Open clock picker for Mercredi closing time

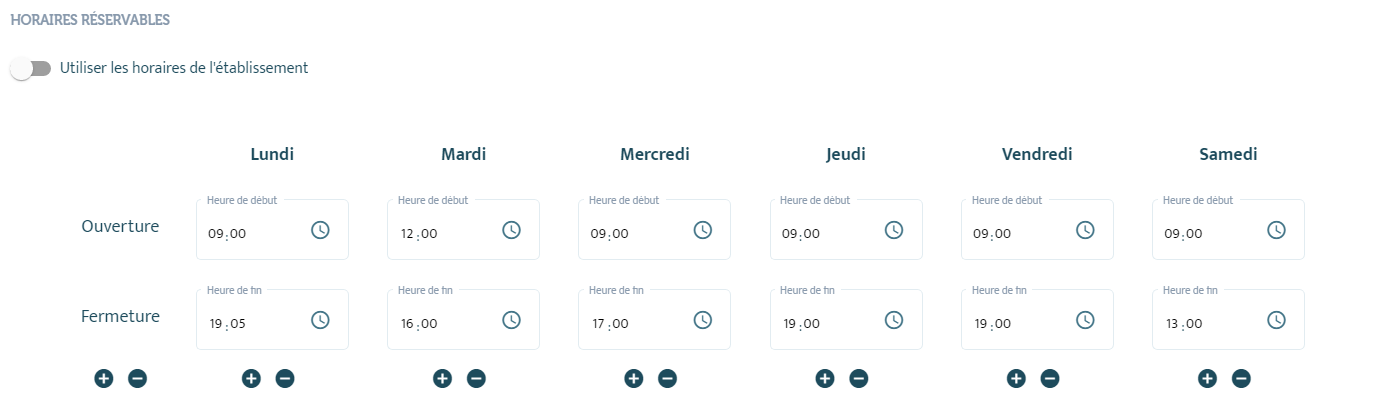(x=703, y=320)
